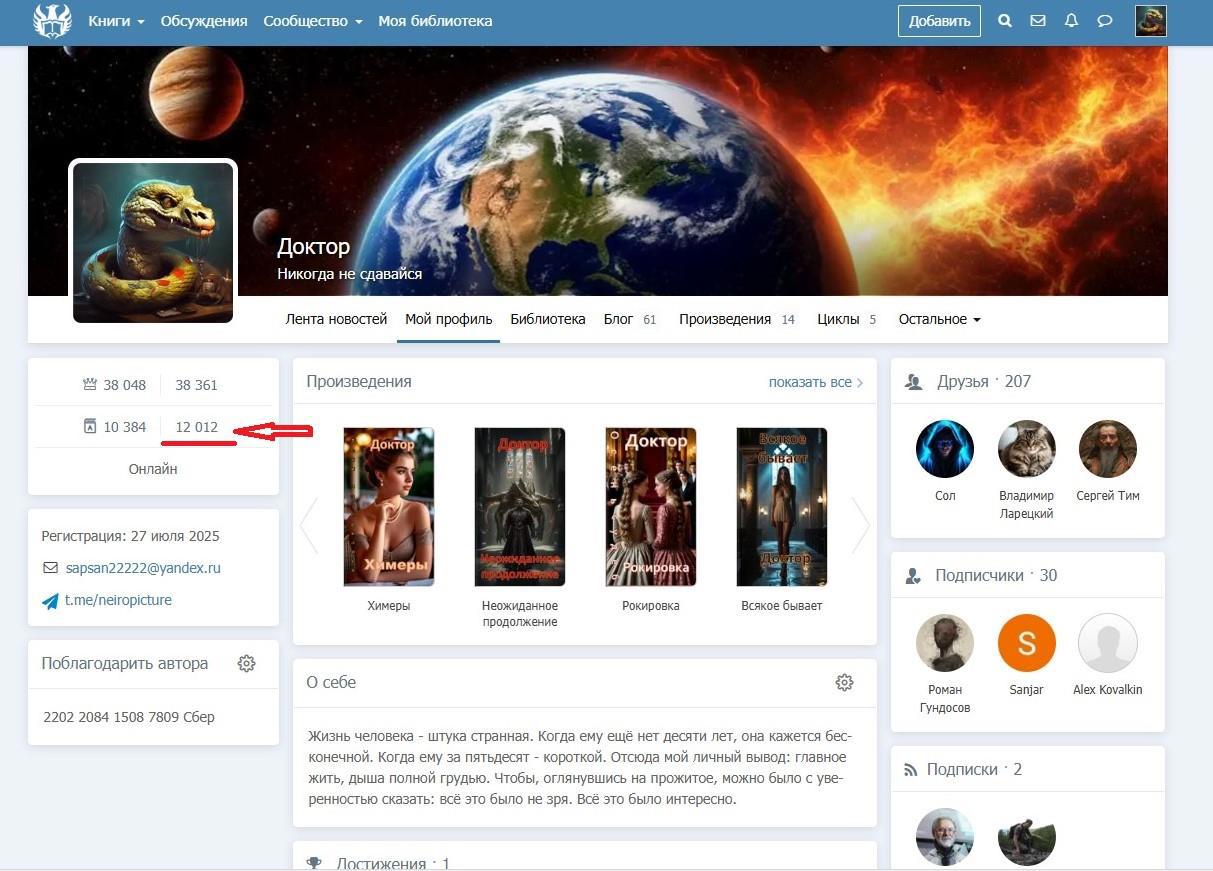Open the Подписки 2 heading
This screenshot has height=871, width=1213.
[x=974, y=769]
